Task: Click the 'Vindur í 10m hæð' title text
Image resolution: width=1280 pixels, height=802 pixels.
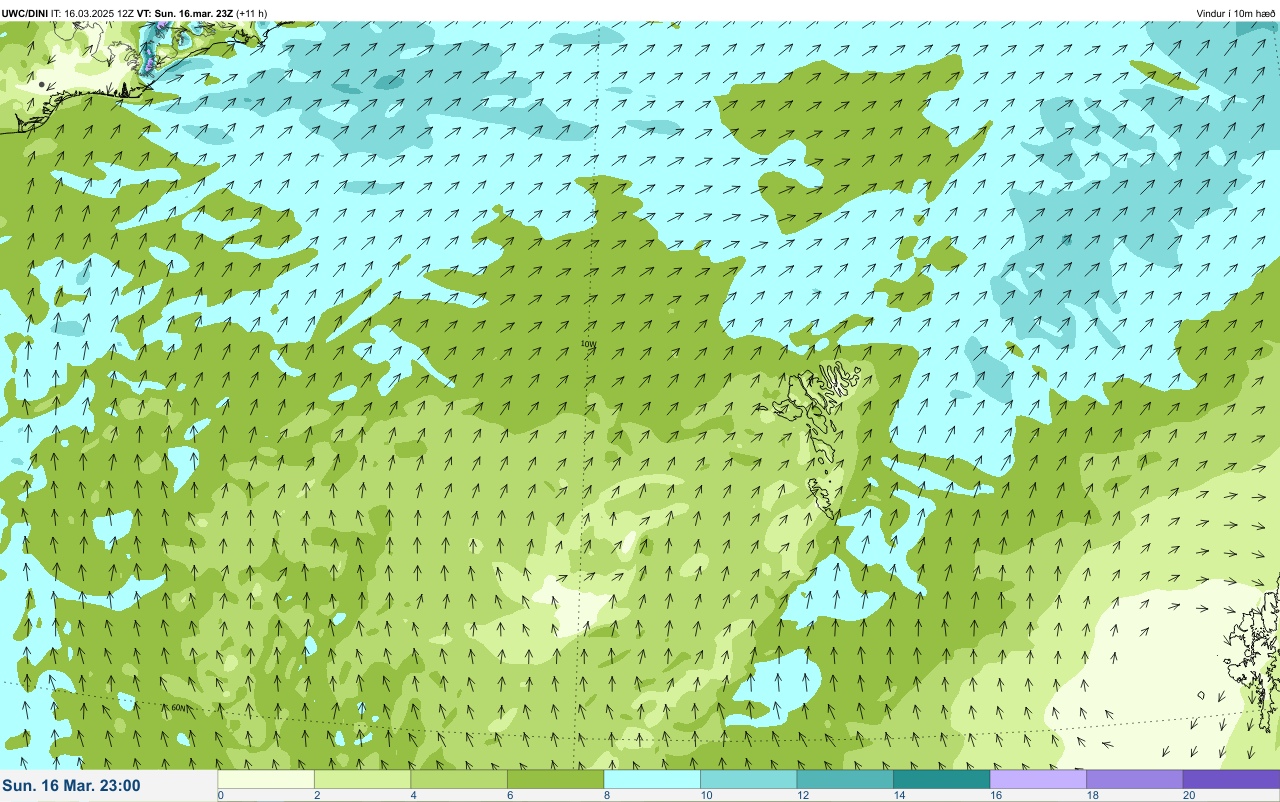Action: (1236, 13)
